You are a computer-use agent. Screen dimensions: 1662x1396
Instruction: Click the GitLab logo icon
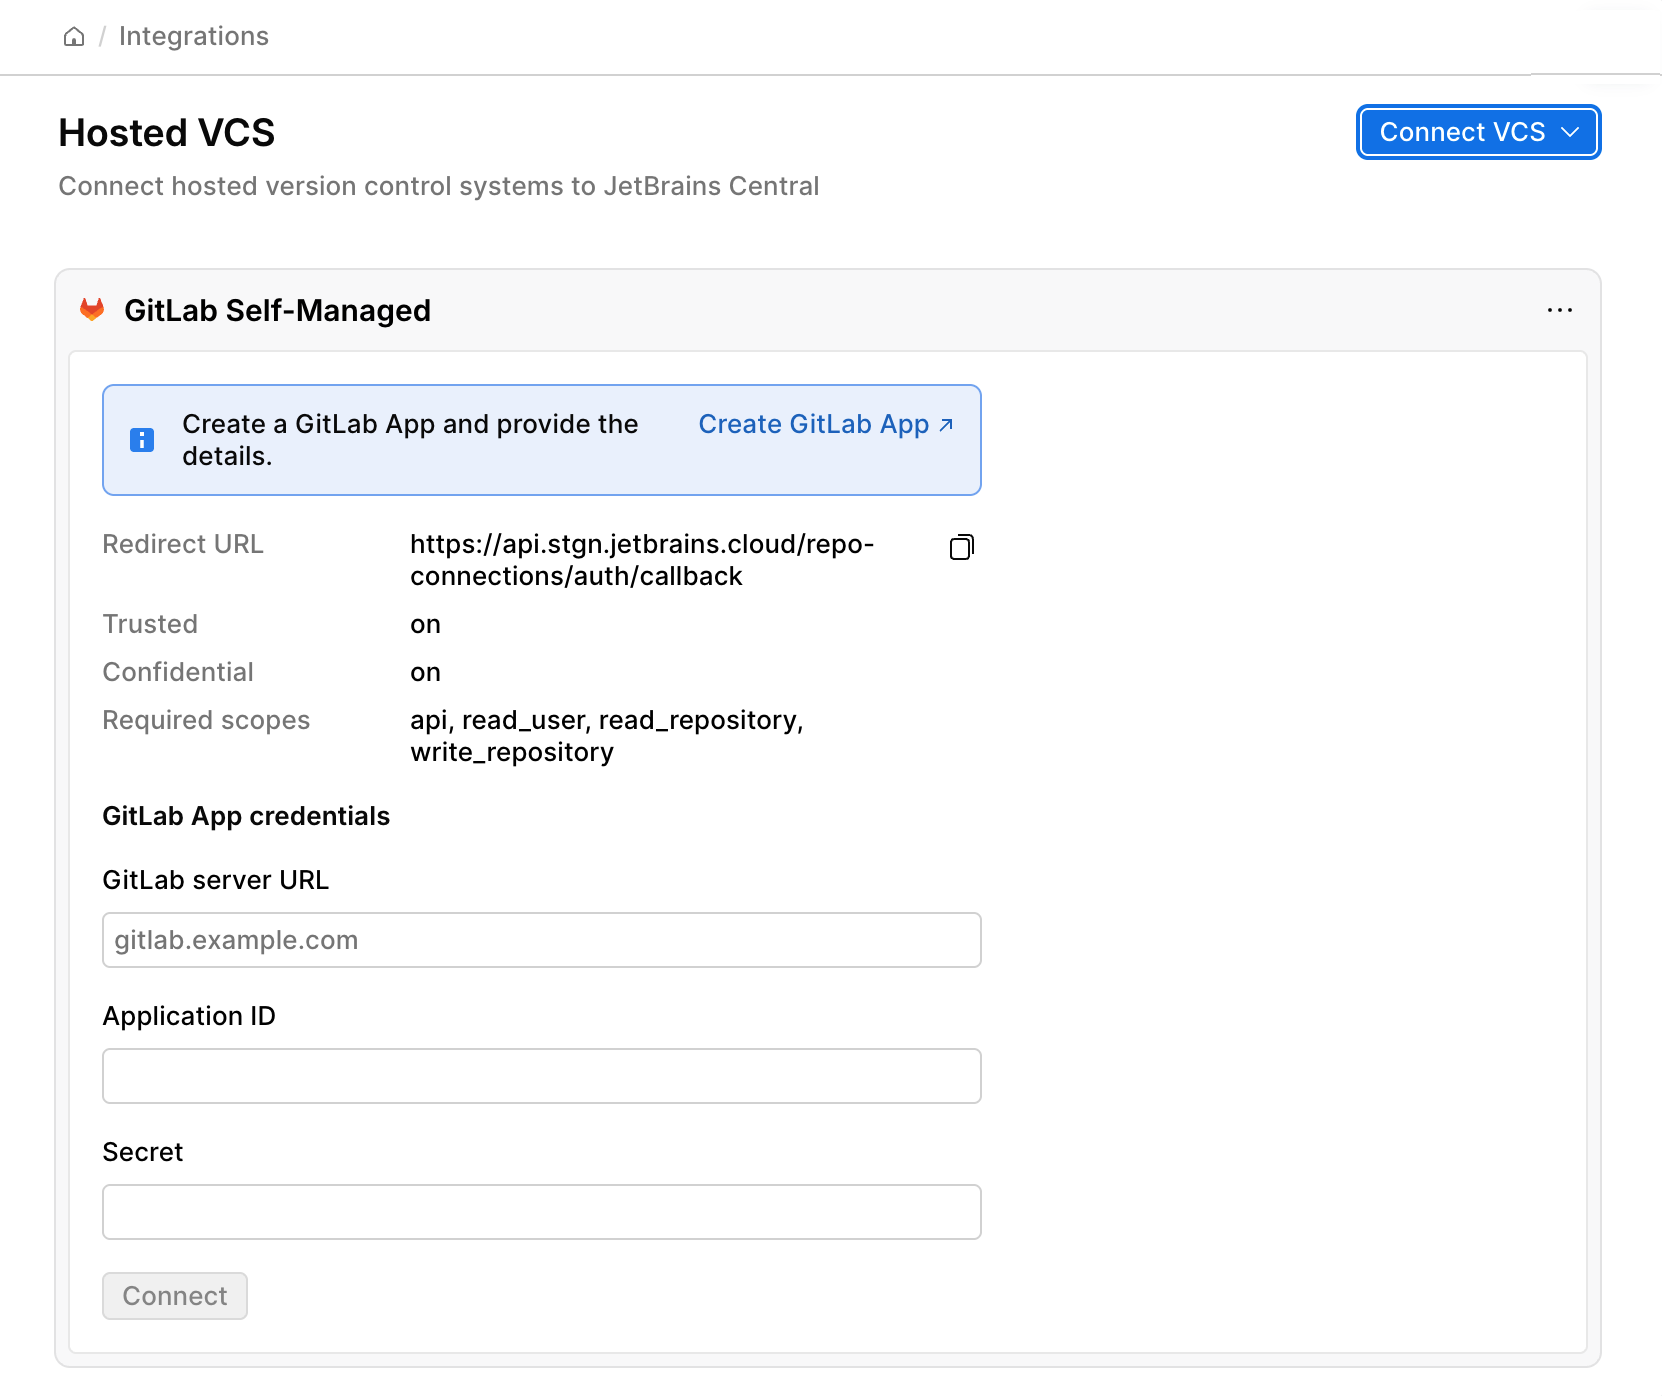tap(92, 310)
